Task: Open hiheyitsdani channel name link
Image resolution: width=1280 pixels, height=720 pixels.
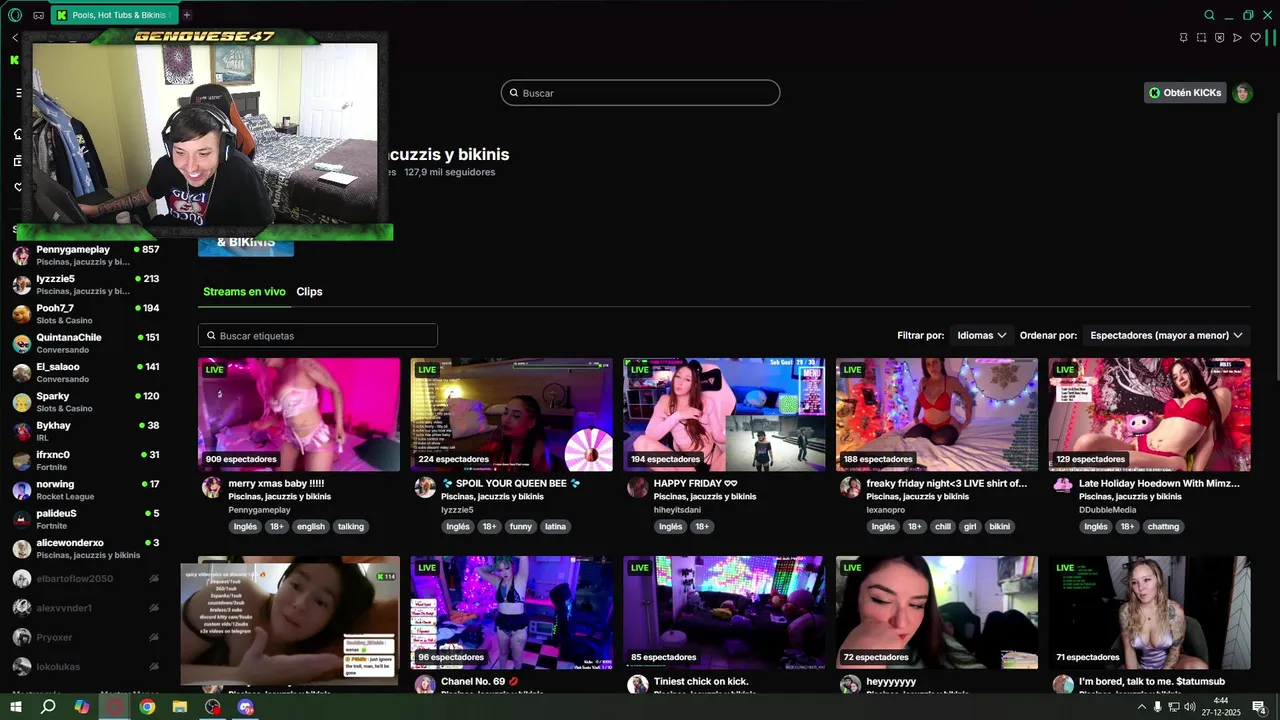Action: point(677,510)
